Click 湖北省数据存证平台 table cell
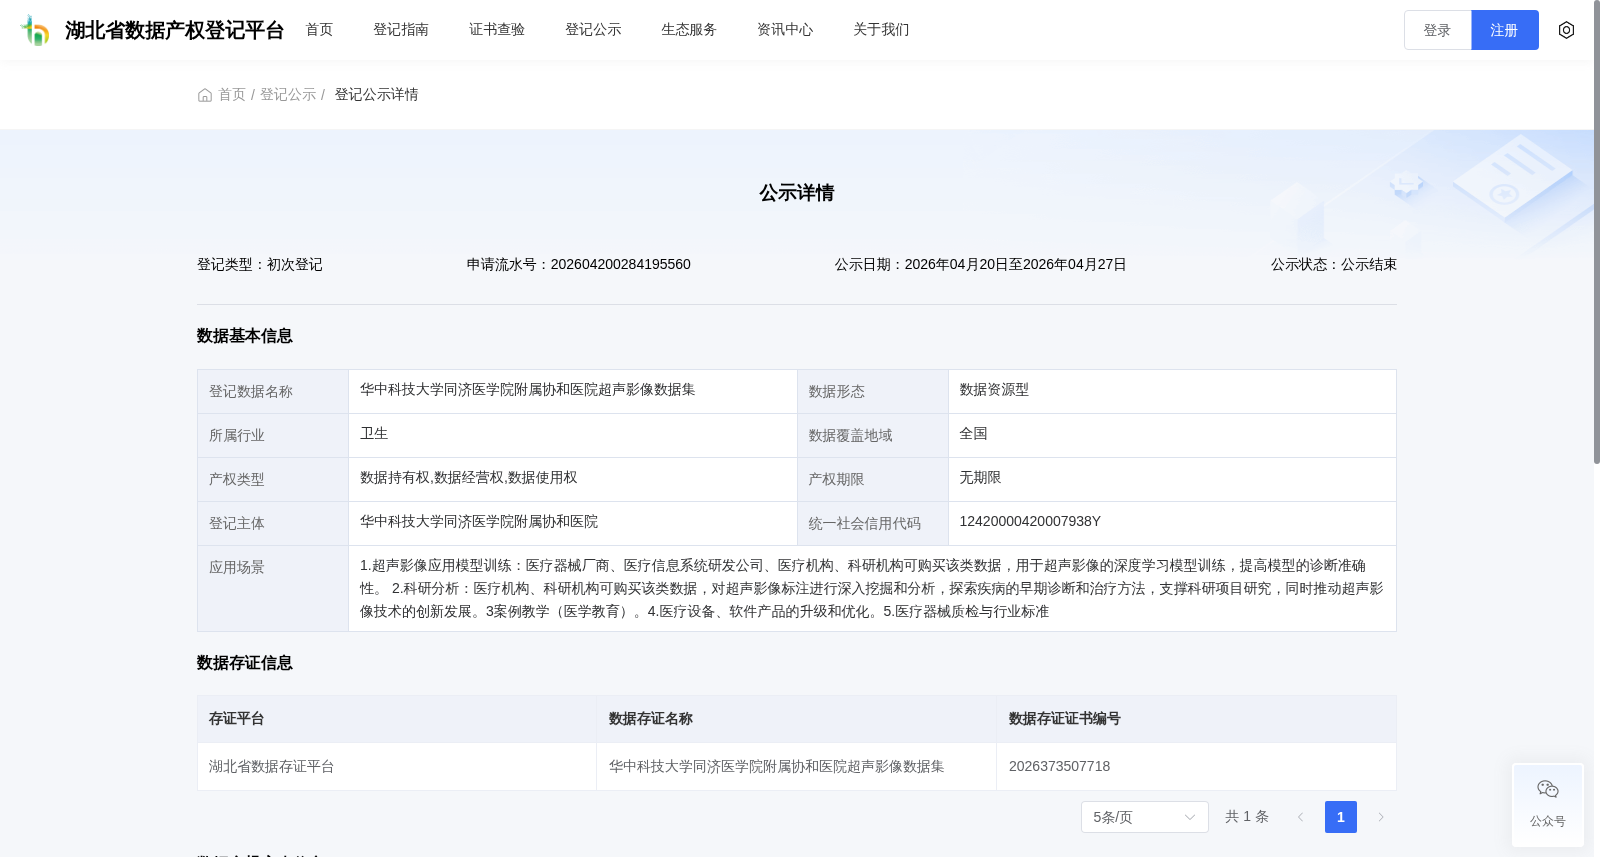The image size is (1600, 857). click(397, 767)
